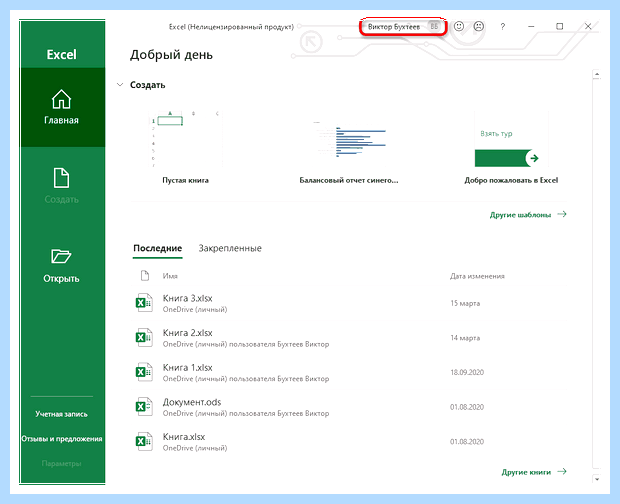Click the document icon in the list header
Image resolution: width=620 pixels, height=504 pixels.
[145, 276]
